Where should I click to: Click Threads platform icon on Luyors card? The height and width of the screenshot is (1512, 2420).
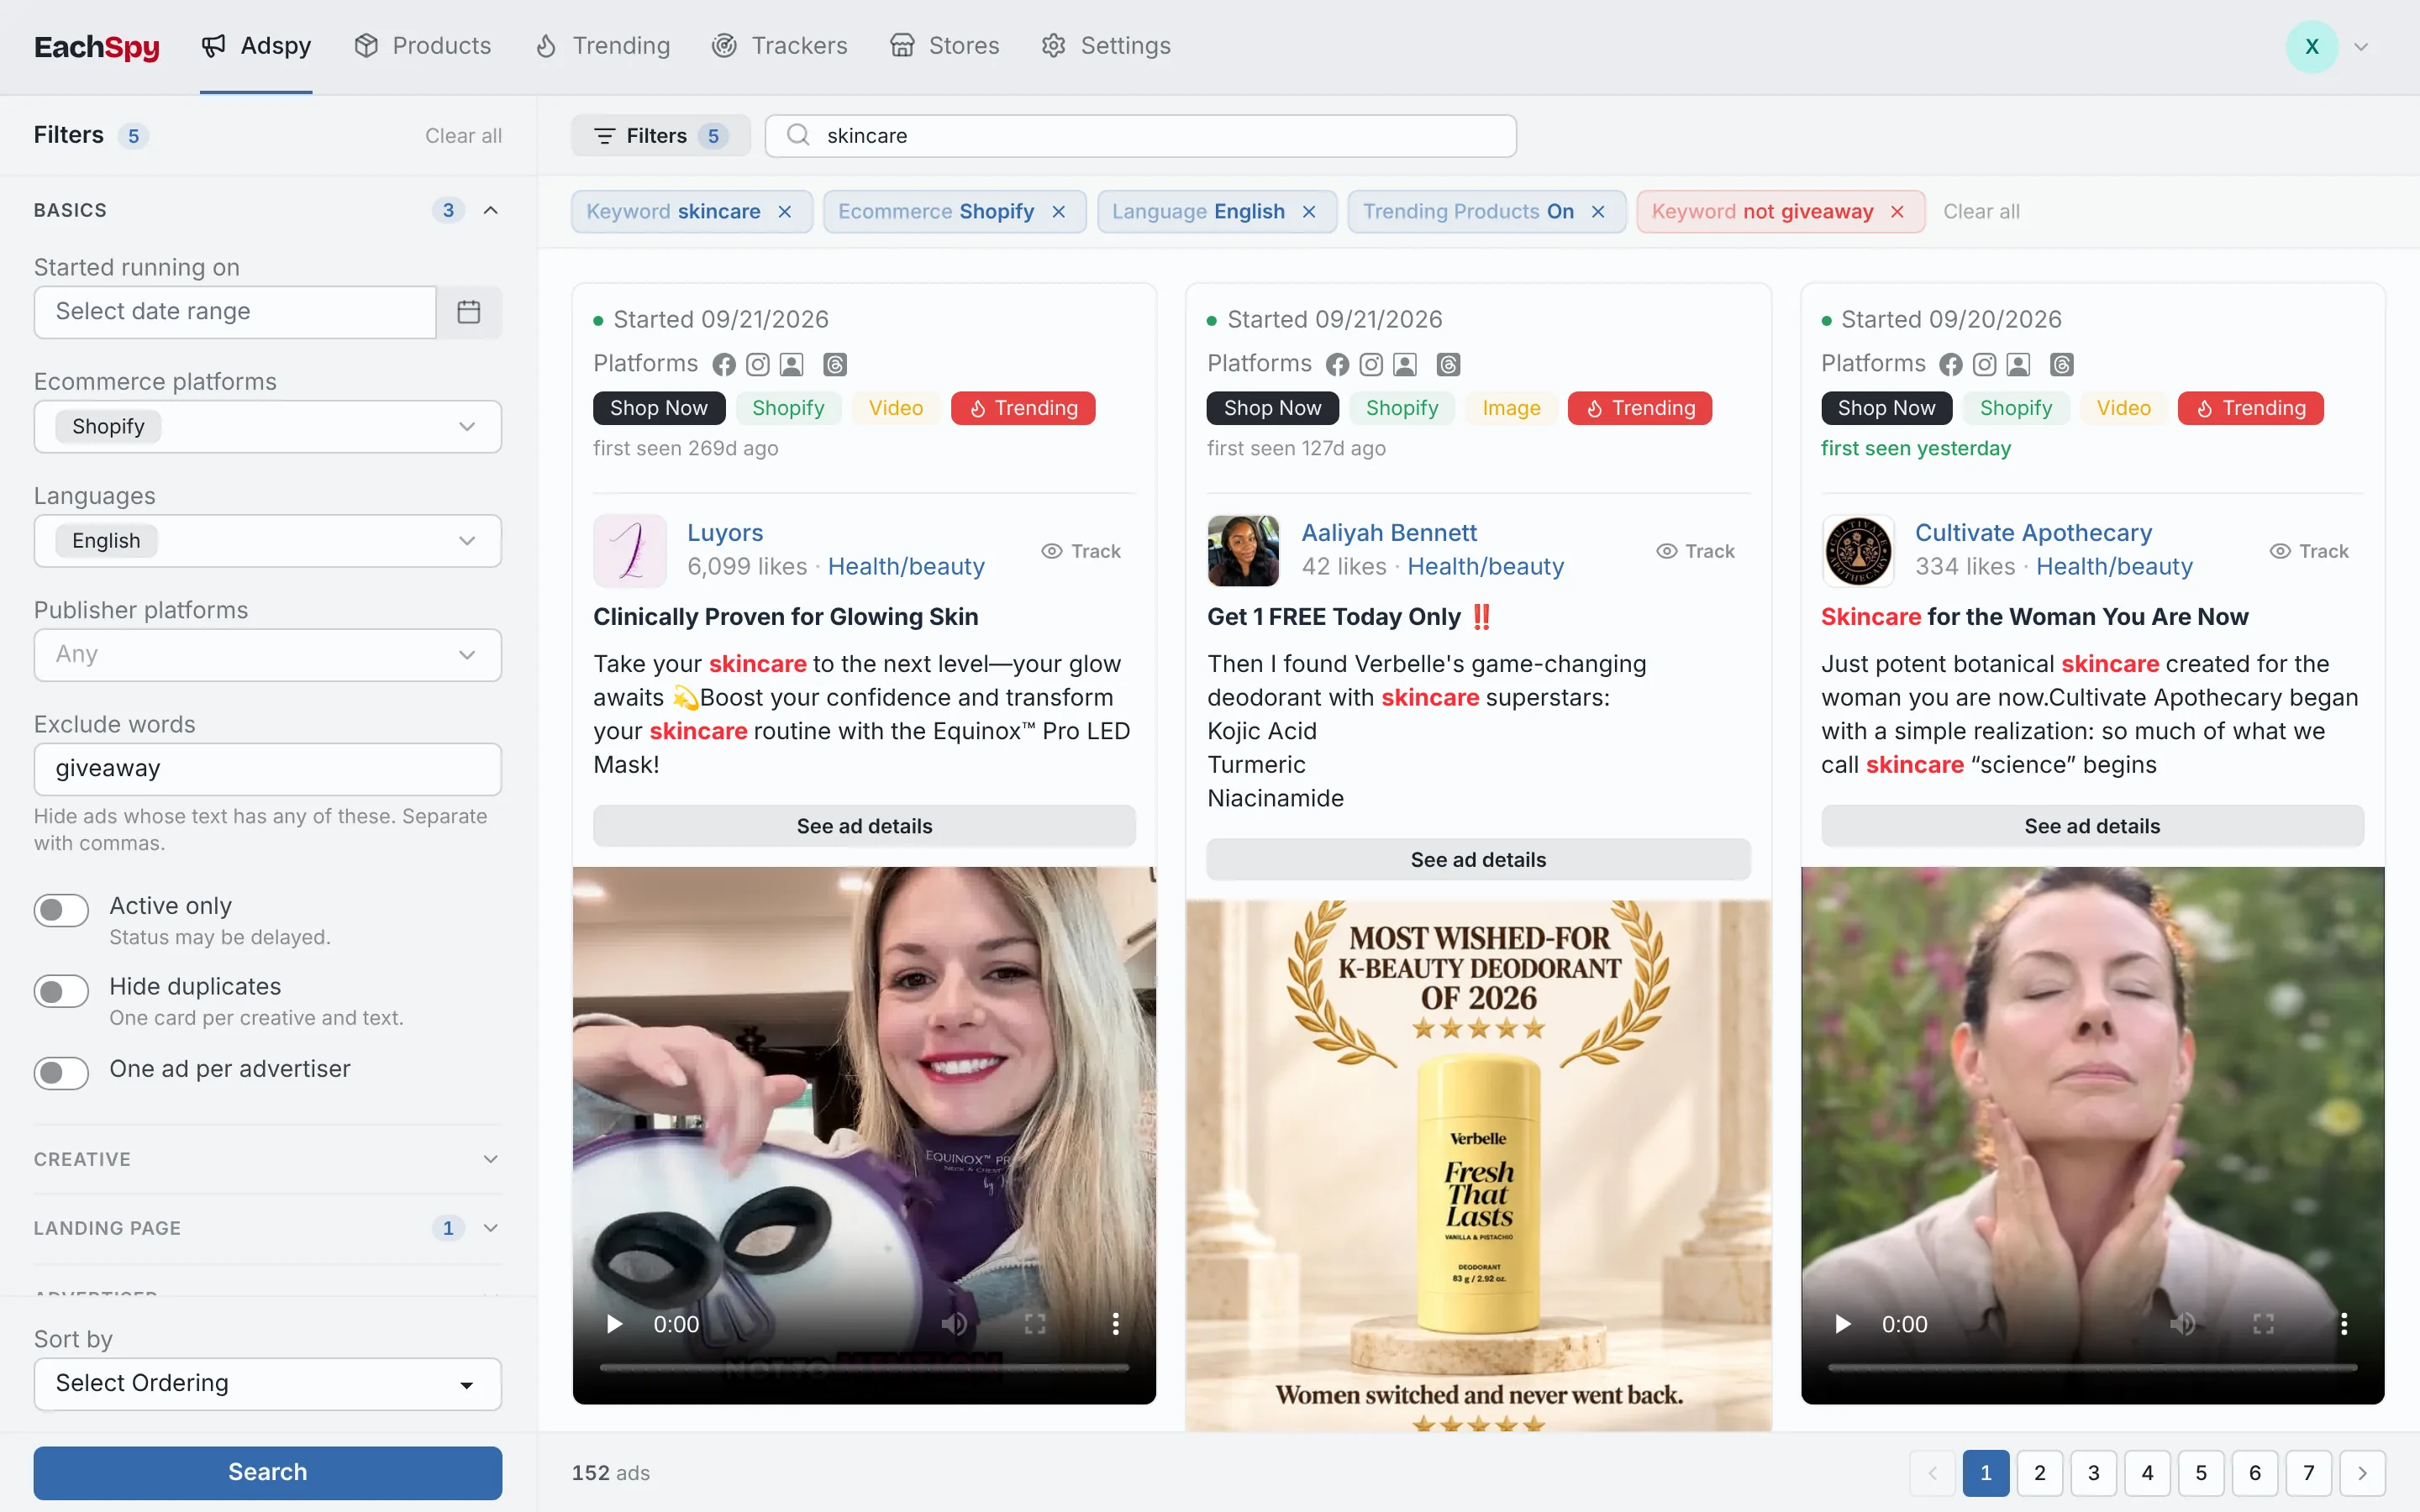(835, 365)
